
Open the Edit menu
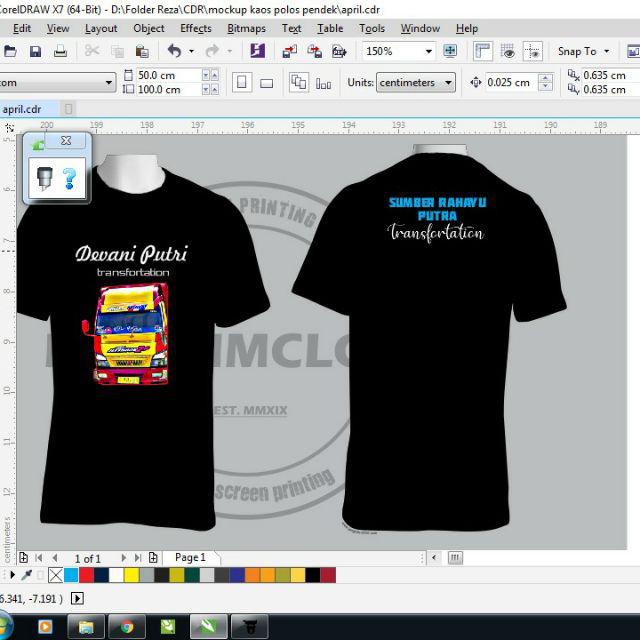(x=22, y=28)
